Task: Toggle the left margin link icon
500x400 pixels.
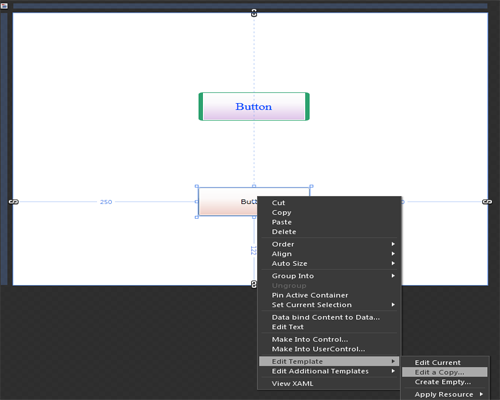Action: pyautogui.click(x=14, y=202)
